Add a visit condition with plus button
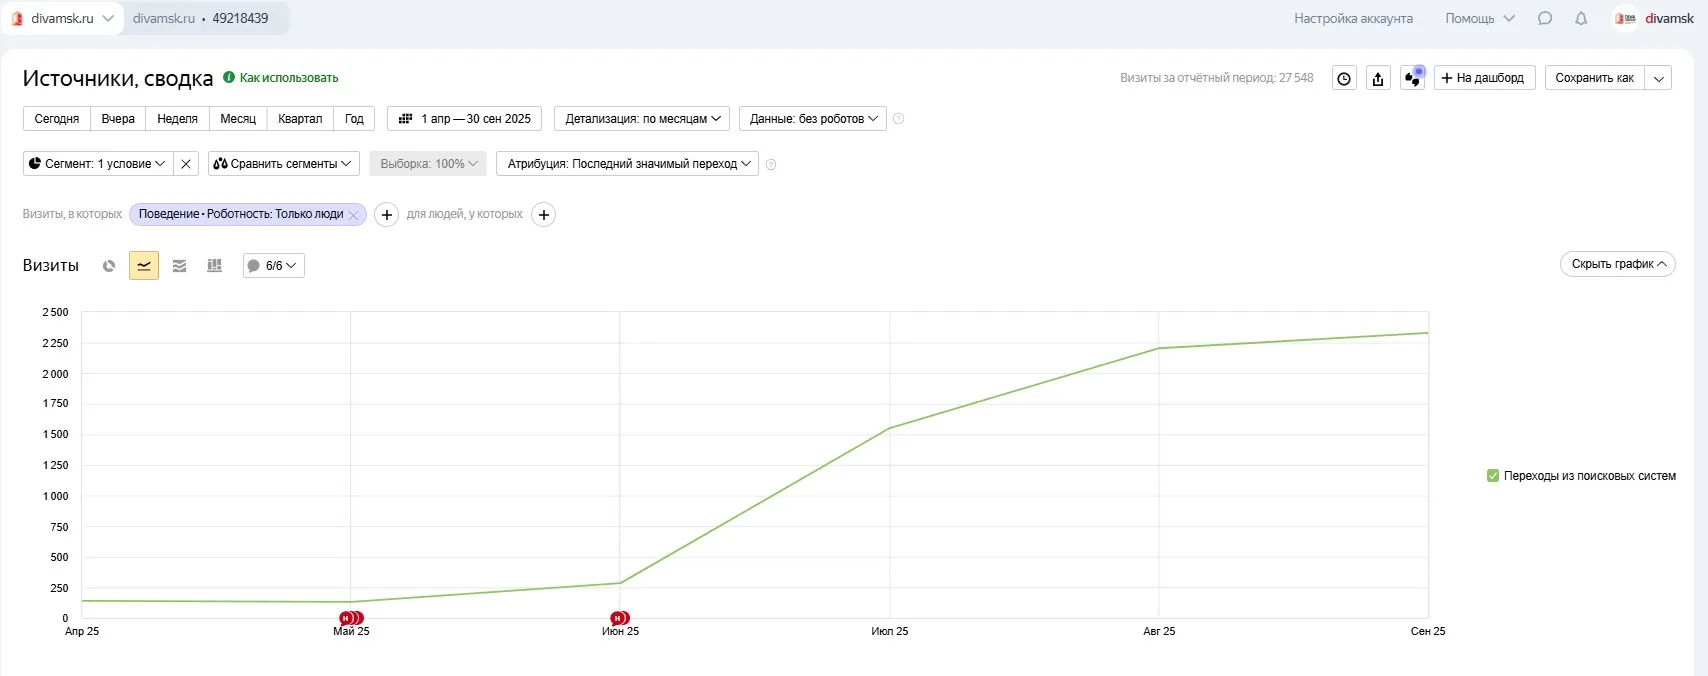The image size is (1708, 676). [x=387, y=215]
